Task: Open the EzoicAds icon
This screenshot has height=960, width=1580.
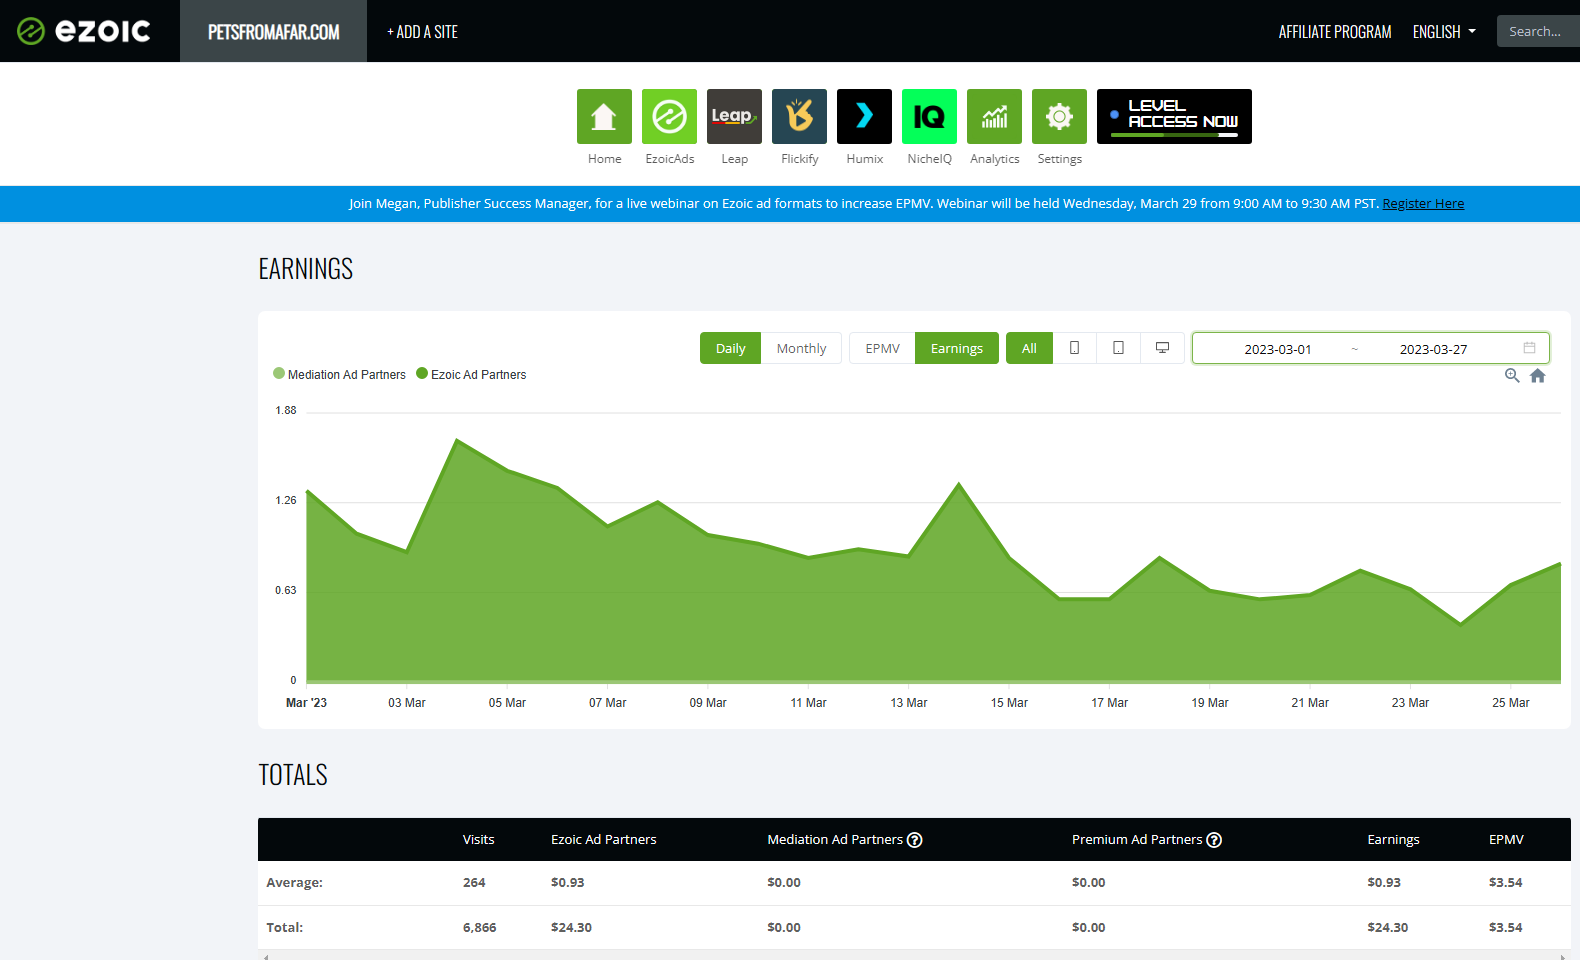Action: 669,116
